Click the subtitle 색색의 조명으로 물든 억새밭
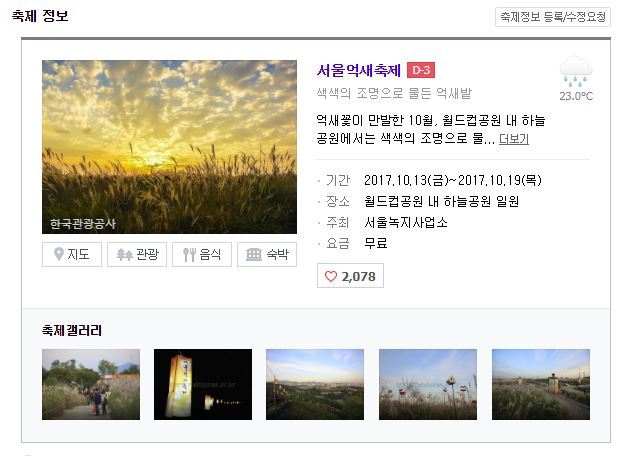This screenshot has height=456, width=617. (394, 93)
